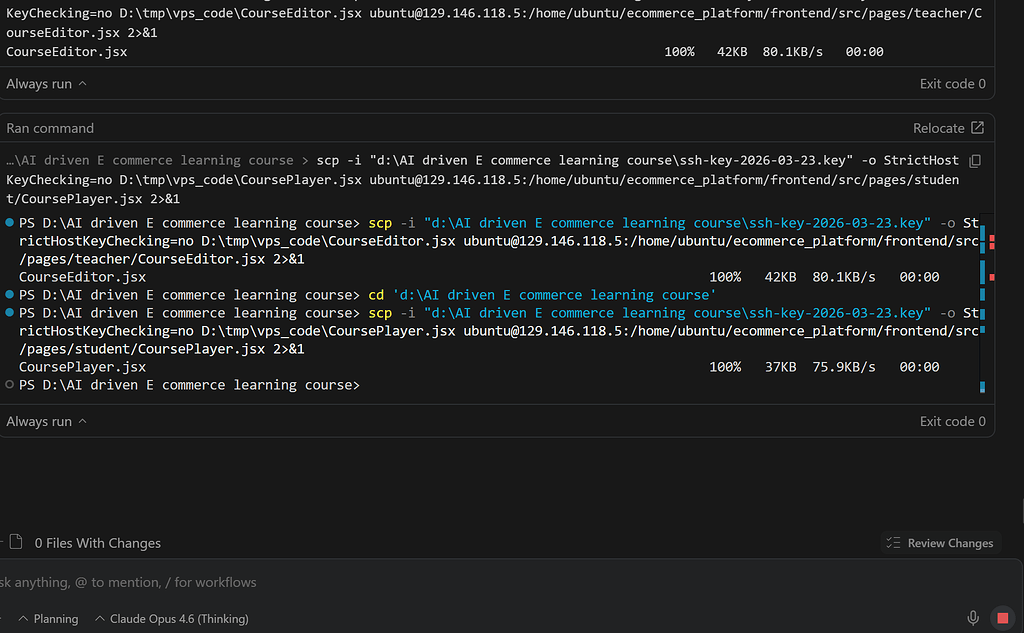Click the cd 'd:\AI driven E commerce learning course' command
1024x633 pixels.
(x=542, y=295)
